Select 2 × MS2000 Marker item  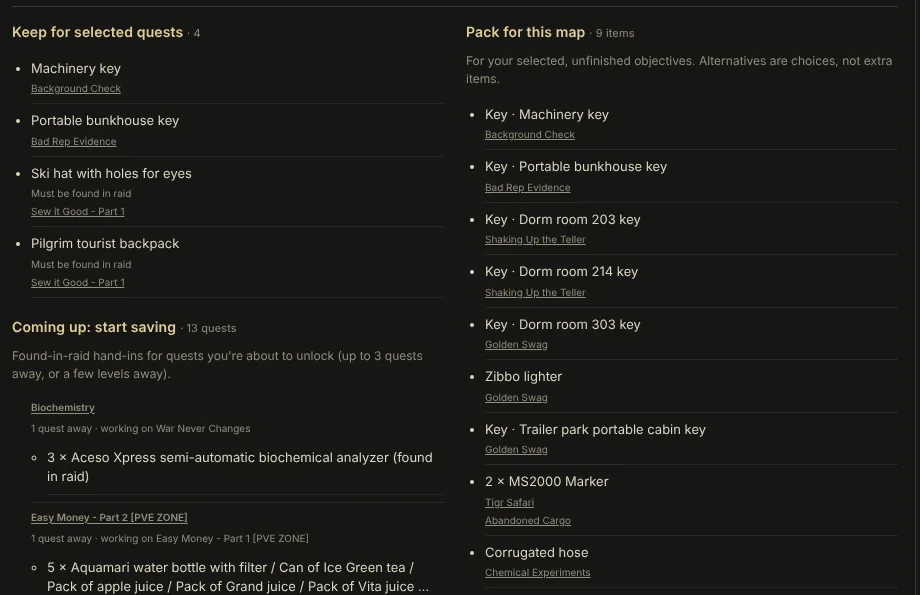pos(546,482)
